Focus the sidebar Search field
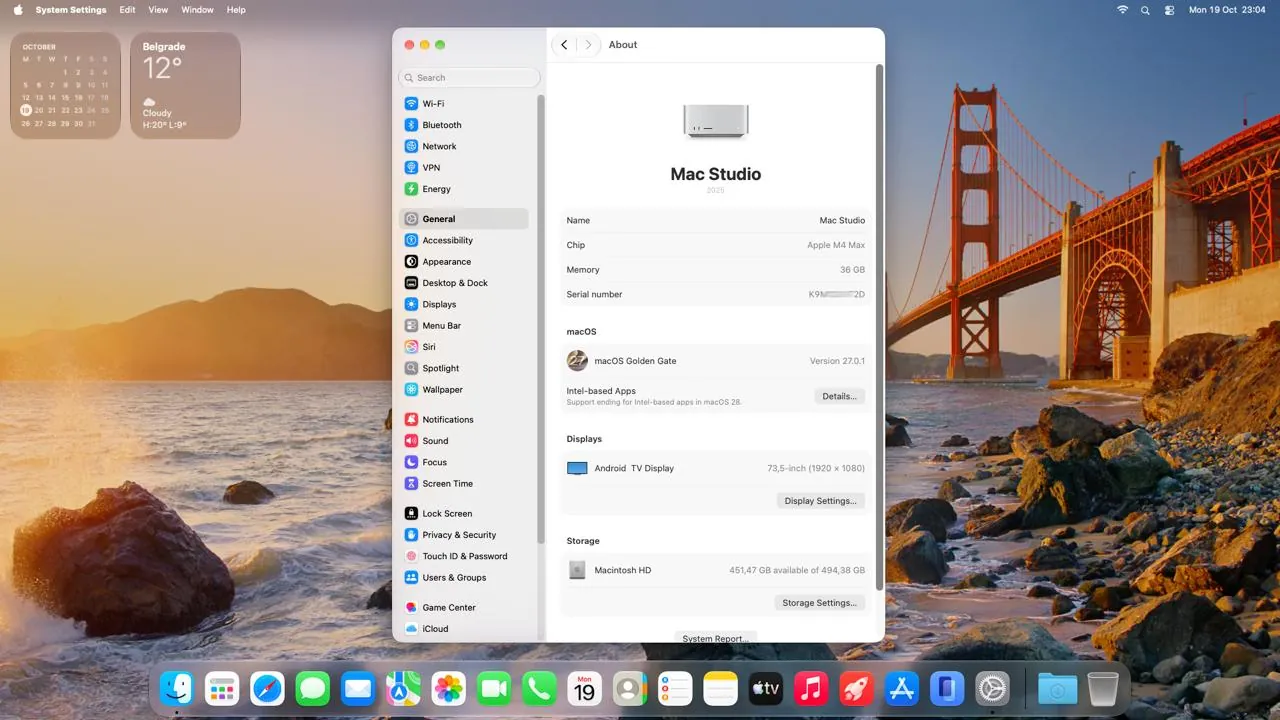 point(469,78)
